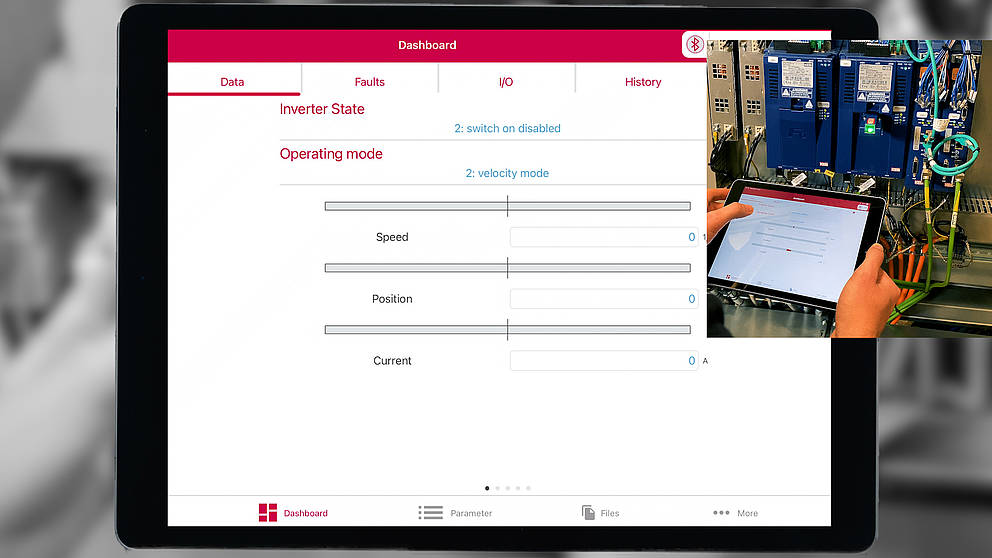Tap '2: velocity mode' value
The image size is (992, 558).
tap(507, 173)
